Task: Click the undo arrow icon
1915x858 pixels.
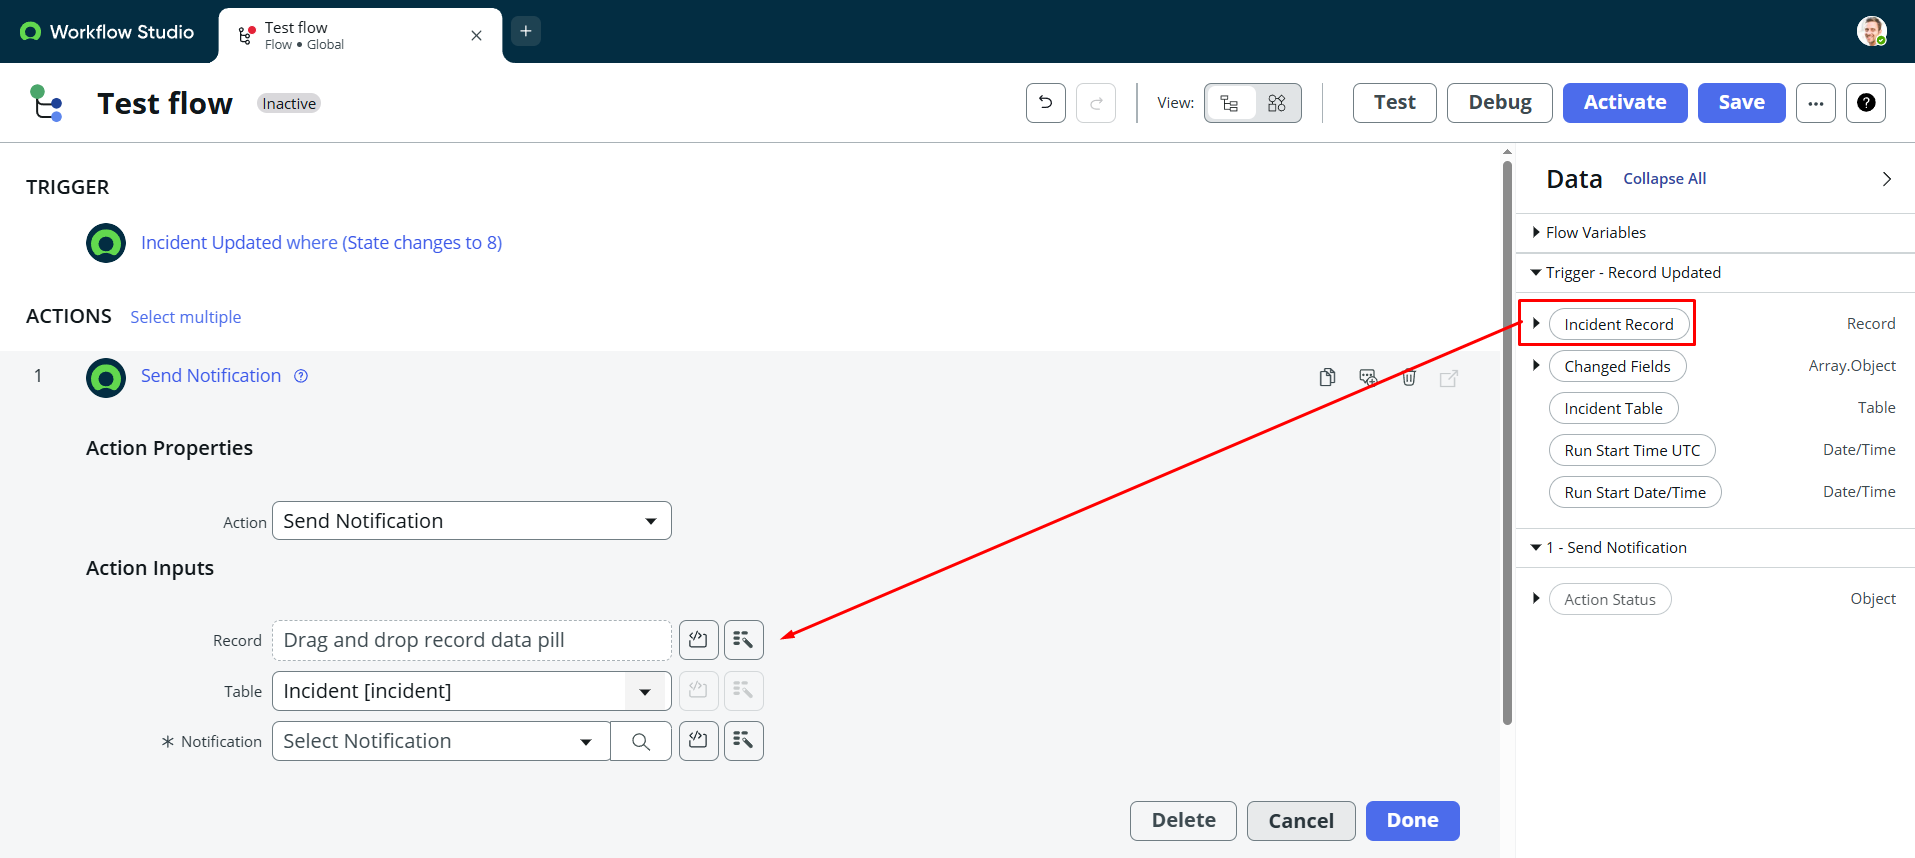Action: click(1046, 103)
